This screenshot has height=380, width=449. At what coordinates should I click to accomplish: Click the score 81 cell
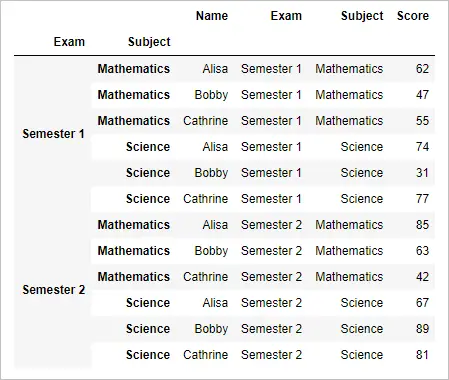pyautogui.click(x=422, y=355)
